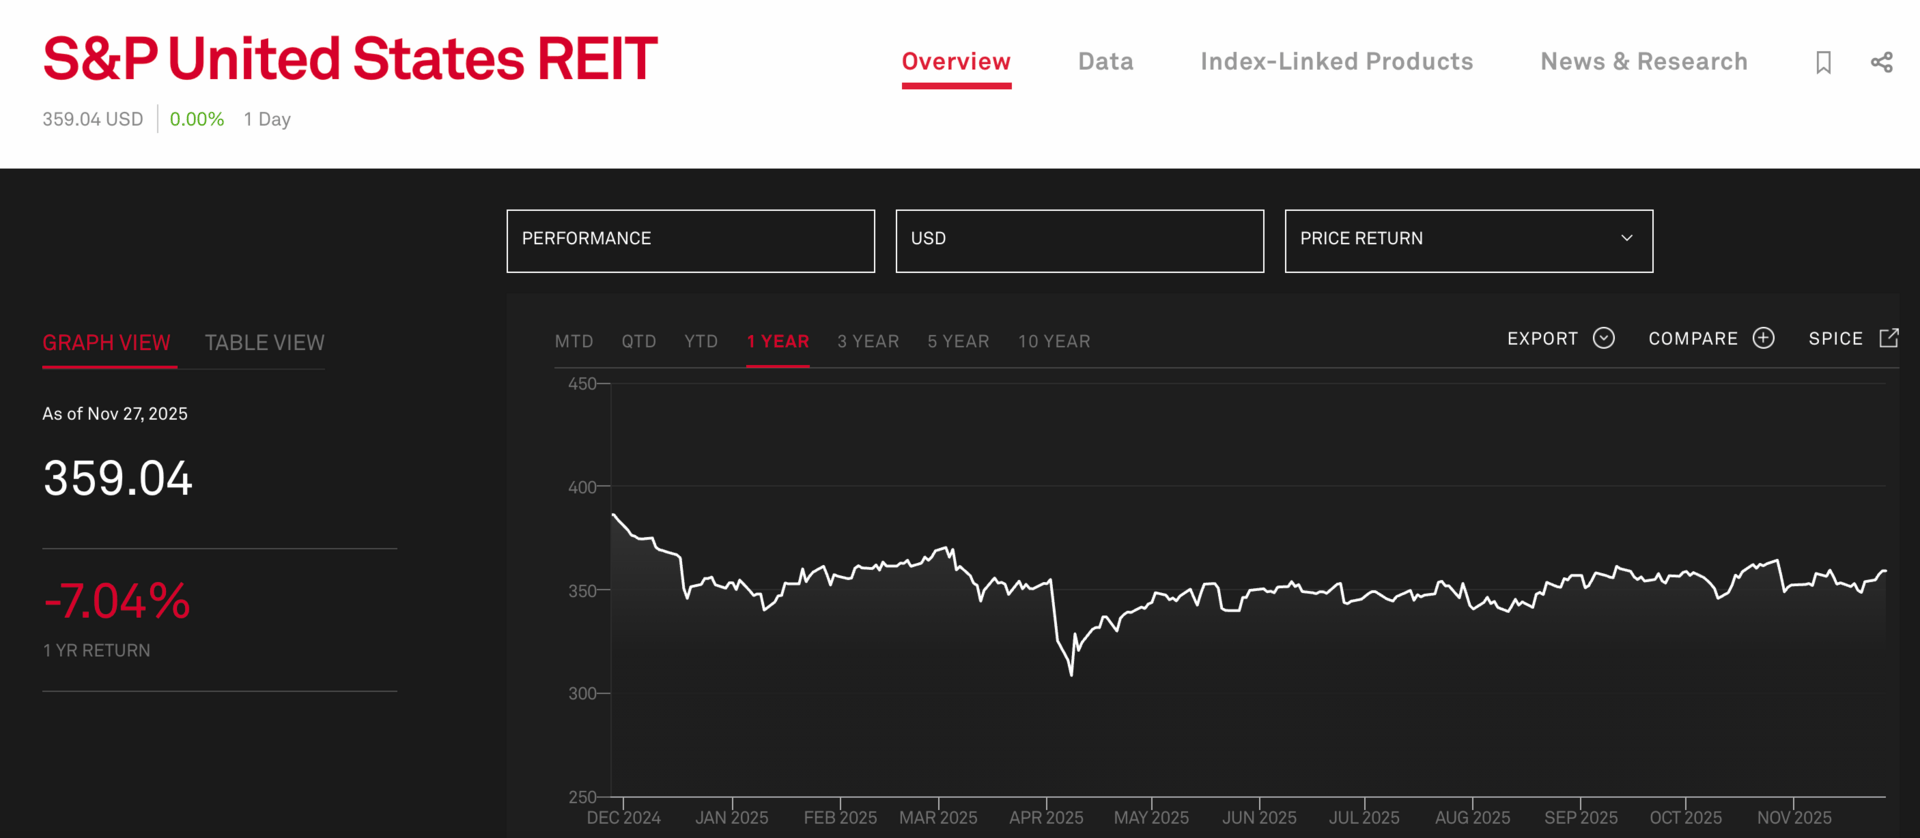Bookmark this index page
1920x838 pixels.
[1823, 62]
